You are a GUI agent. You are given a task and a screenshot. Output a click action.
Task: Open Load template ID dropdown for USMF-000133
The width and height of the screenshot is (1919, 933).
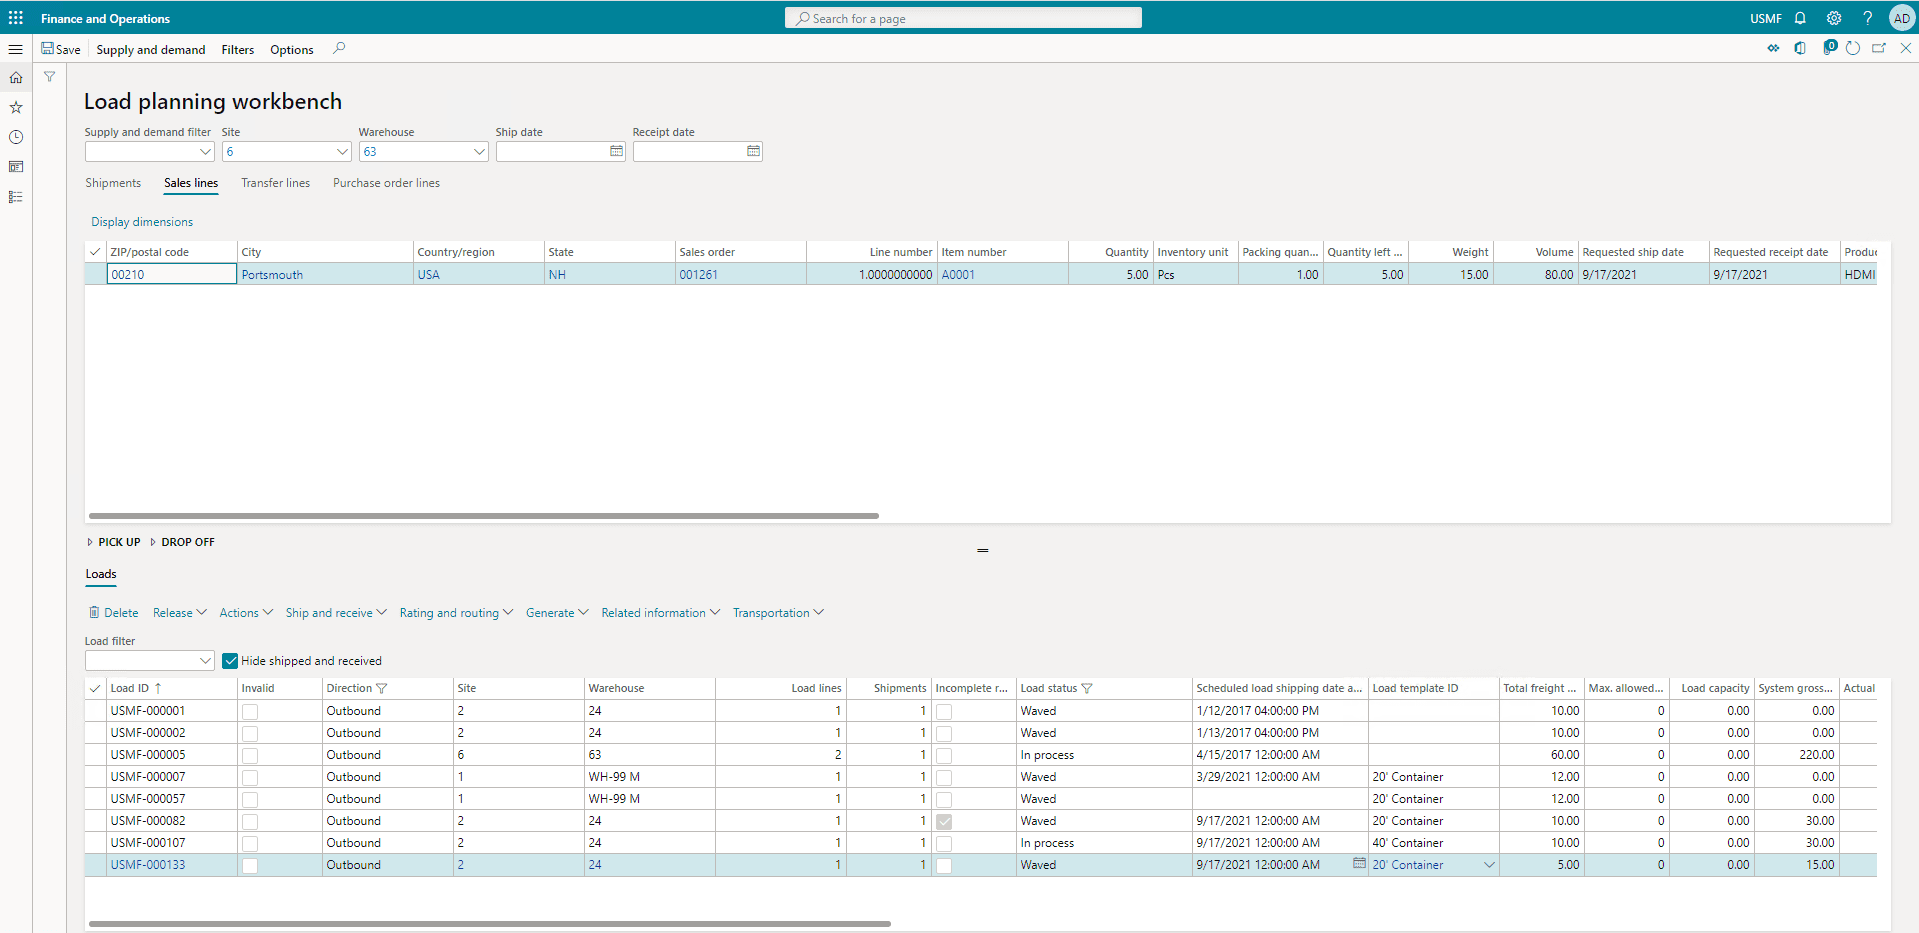[1489, 865]
